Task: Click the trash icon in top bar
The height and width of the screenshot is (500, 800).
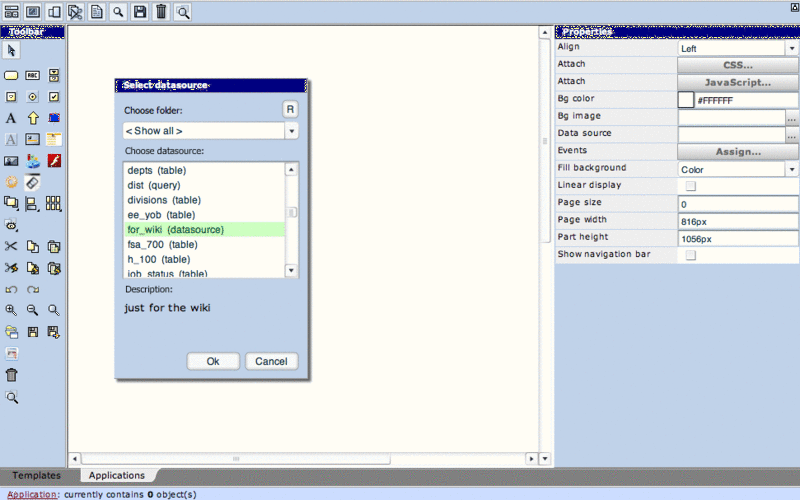Action: coord(161,12)
